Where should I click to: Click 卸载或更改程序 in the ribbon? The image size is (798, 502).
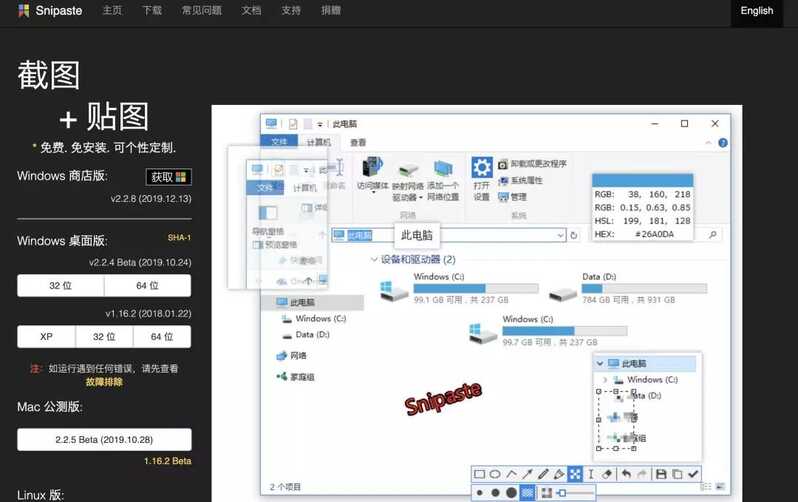pos(532,164)
